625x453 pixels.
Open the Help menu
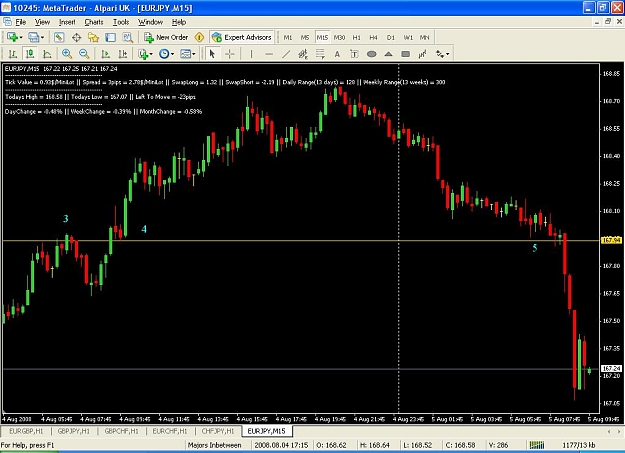coord(179,22)
